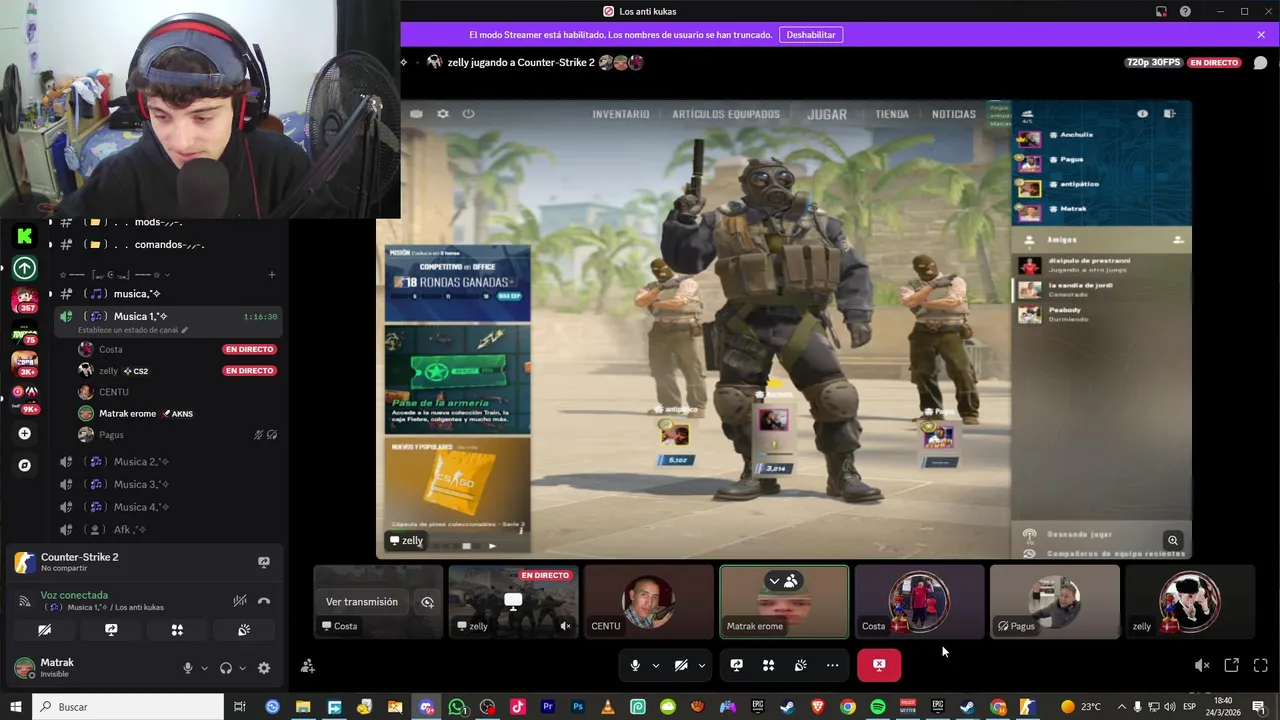Viewport: 1280px width, 720px height.
Task: Toggle camera in call control bar
Action: pyautogui.click(x=681, y=665)
